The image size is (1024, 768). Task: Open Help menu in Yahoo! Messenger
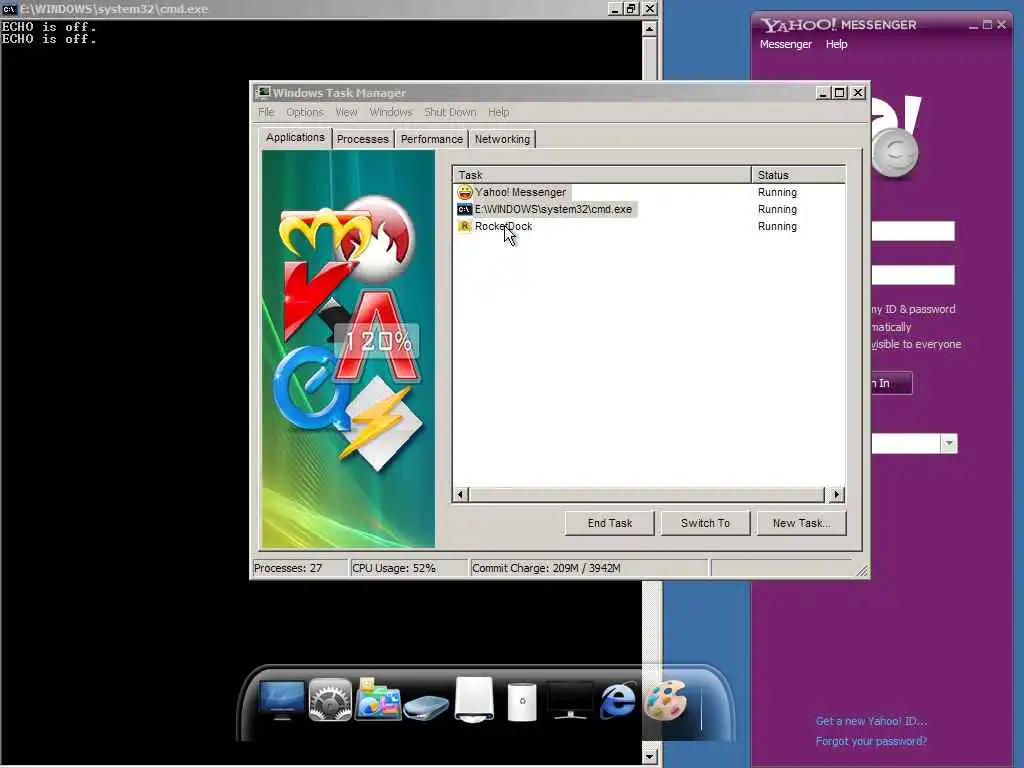(x=836, y=44)
